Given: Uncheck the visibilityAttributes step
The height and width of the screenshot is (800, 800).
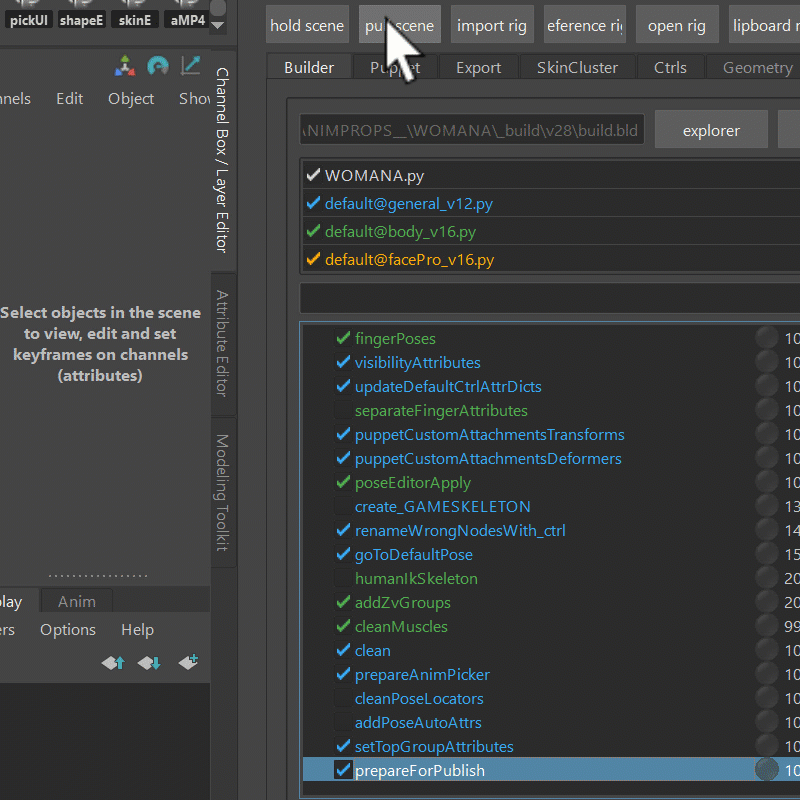Looking at the screenshot, I should pos(343,362).
